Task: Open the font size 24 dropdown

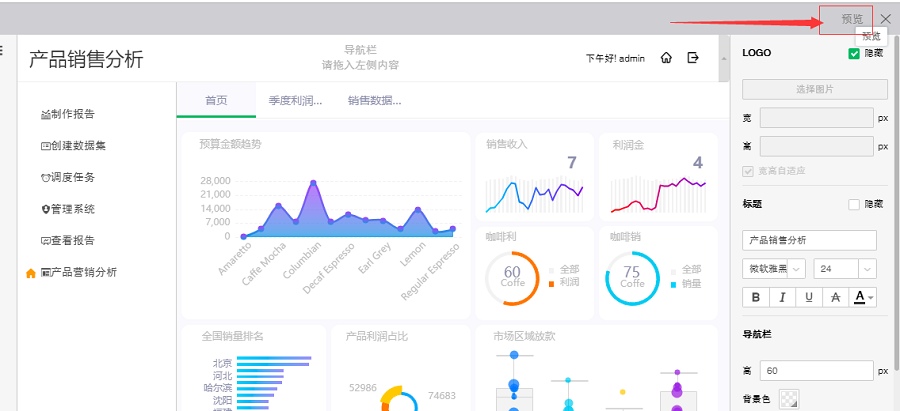Action: coord(866,268)
